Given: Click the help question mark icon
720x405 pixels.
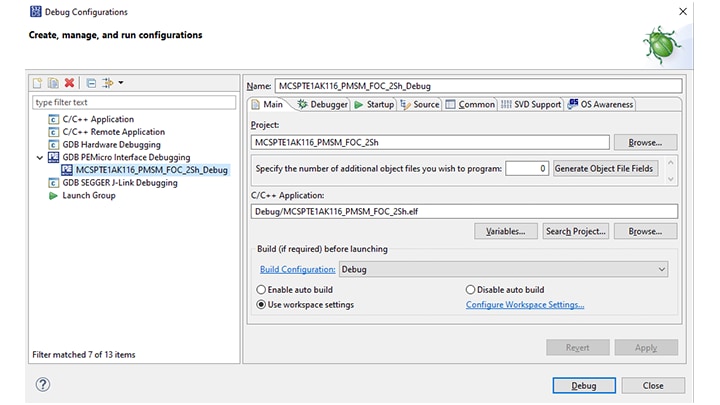Looking at the screenshot, I should pos(43,385).
